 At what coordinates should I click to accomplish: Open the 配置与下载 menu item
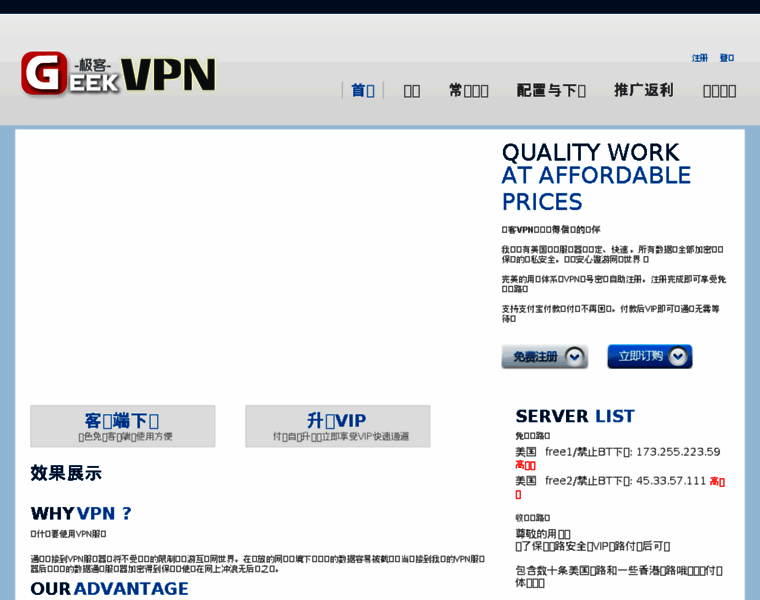(x=551, y=90)
